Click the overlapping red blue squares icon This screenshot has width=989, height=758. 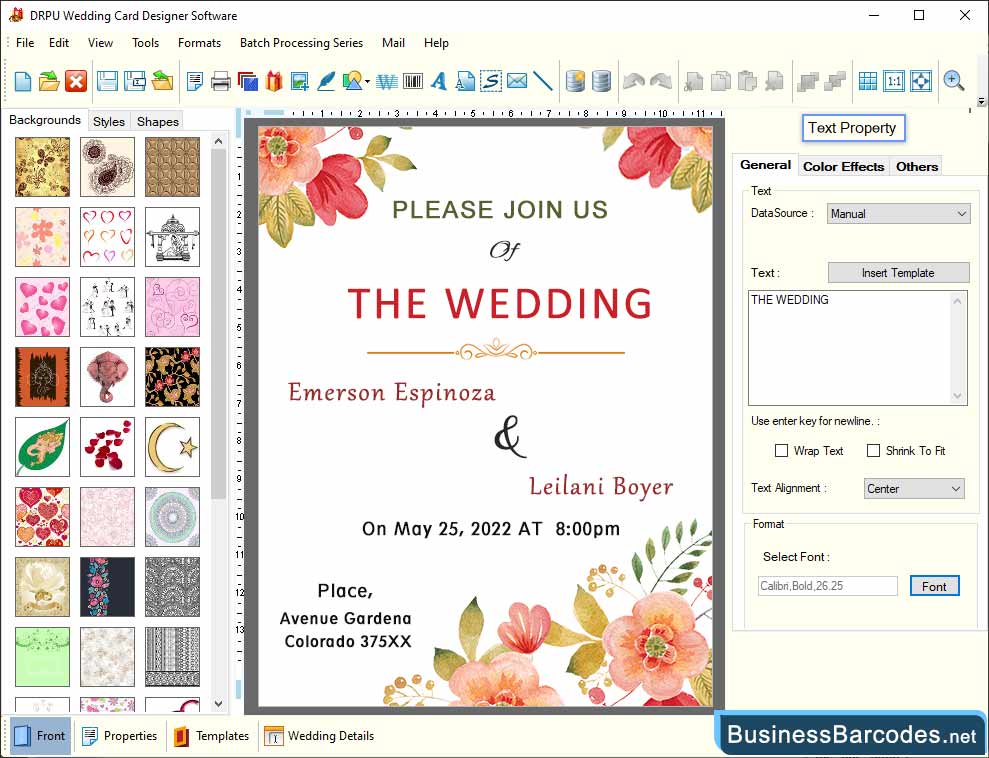pos(247,81)
